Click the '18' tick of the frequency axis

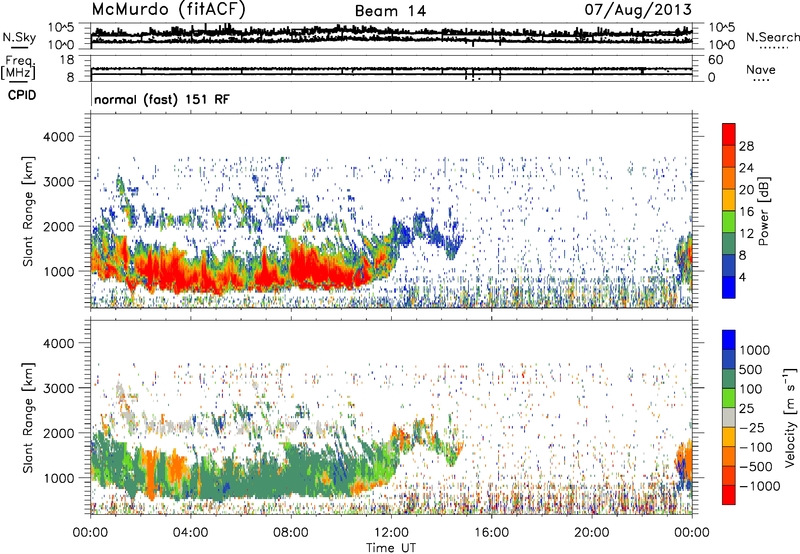pos(67,60)
